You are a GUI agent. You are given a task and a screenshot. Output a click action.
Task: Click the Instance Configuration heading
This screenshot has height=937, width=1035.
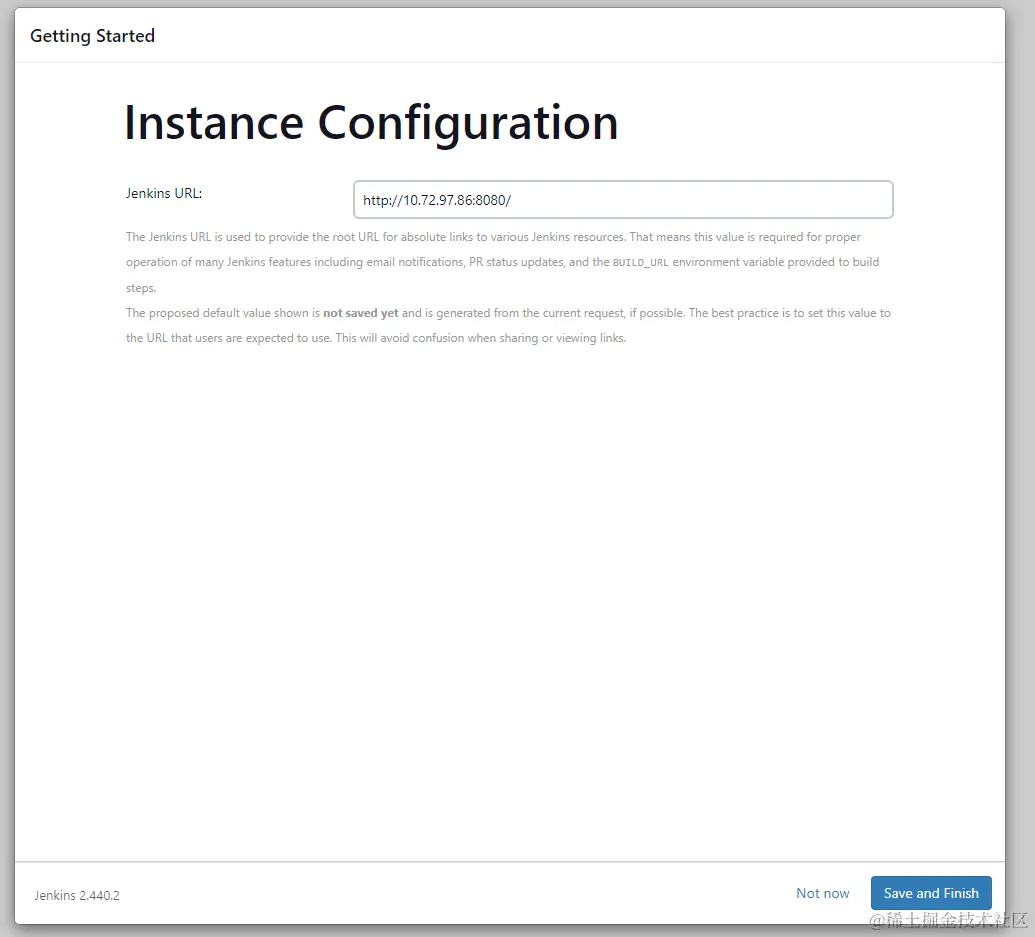pos(371,123)
